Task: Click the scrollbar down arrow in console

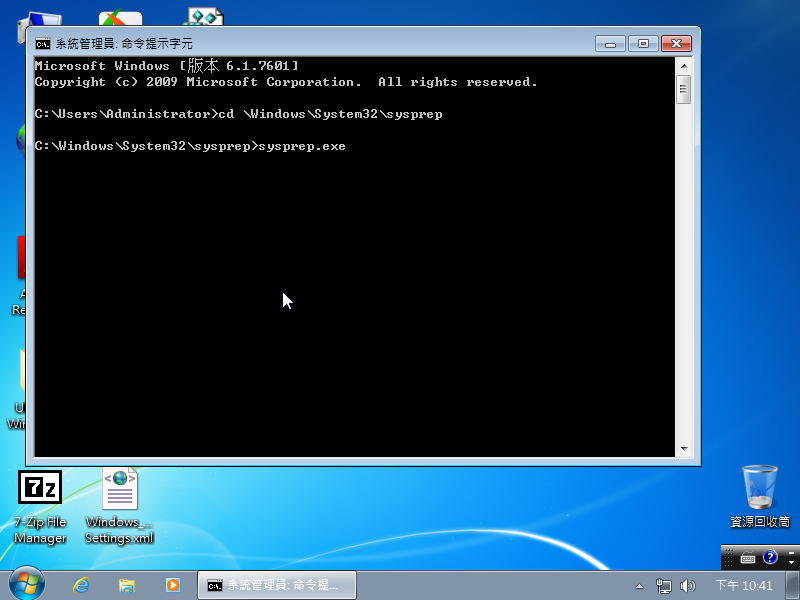Action: 684,449
